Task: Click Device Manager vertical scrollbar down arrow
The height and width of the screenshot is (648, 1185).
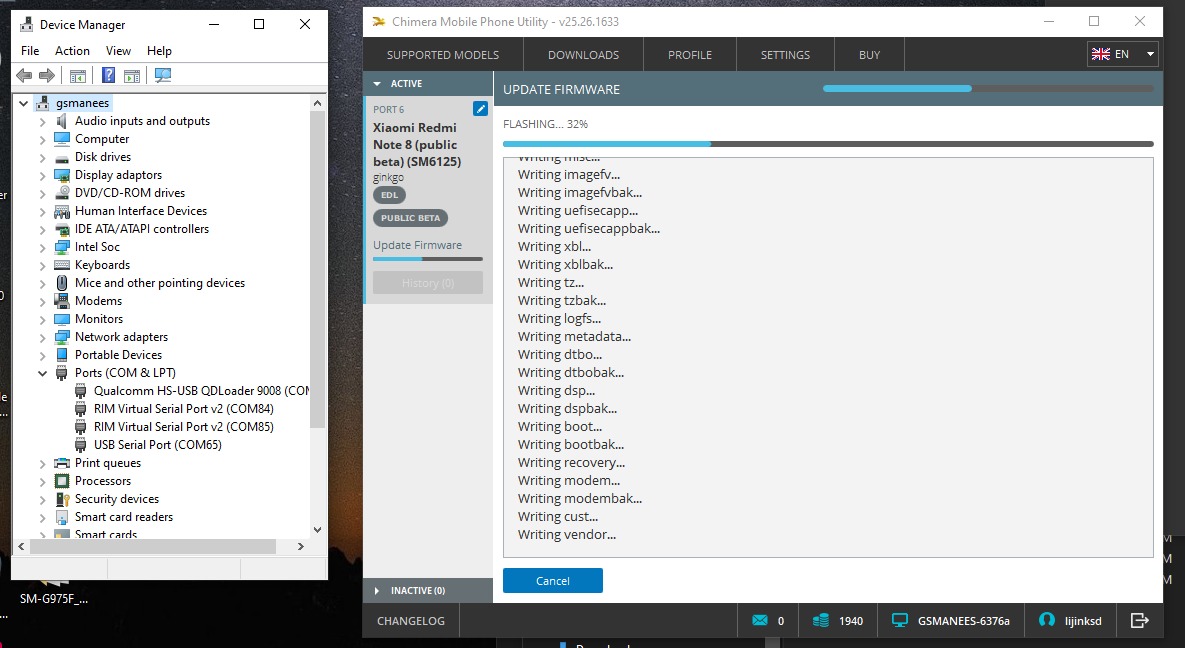Action: tap(317, 529)
